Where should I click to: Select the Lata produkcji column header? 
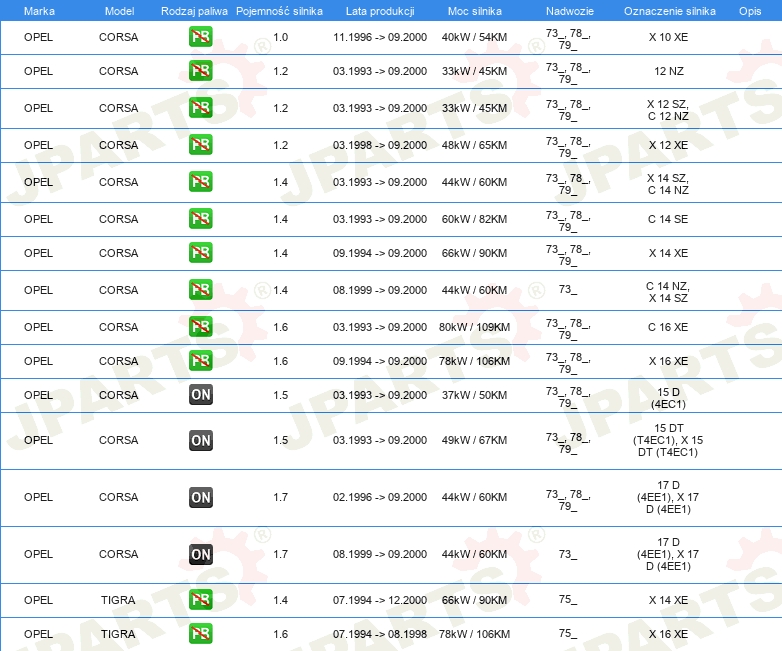(x=380, y=11)
